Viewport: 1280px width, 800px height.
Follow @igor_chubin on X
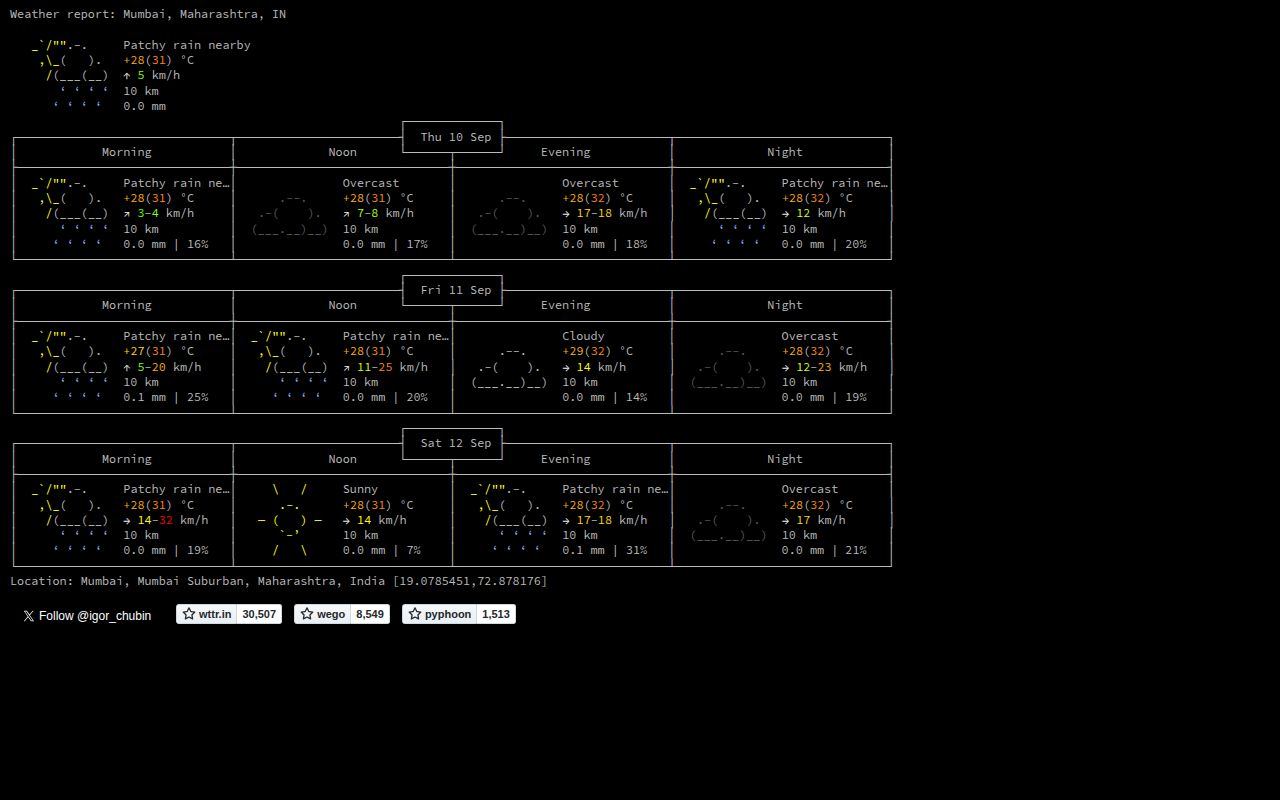click(87, 615)
